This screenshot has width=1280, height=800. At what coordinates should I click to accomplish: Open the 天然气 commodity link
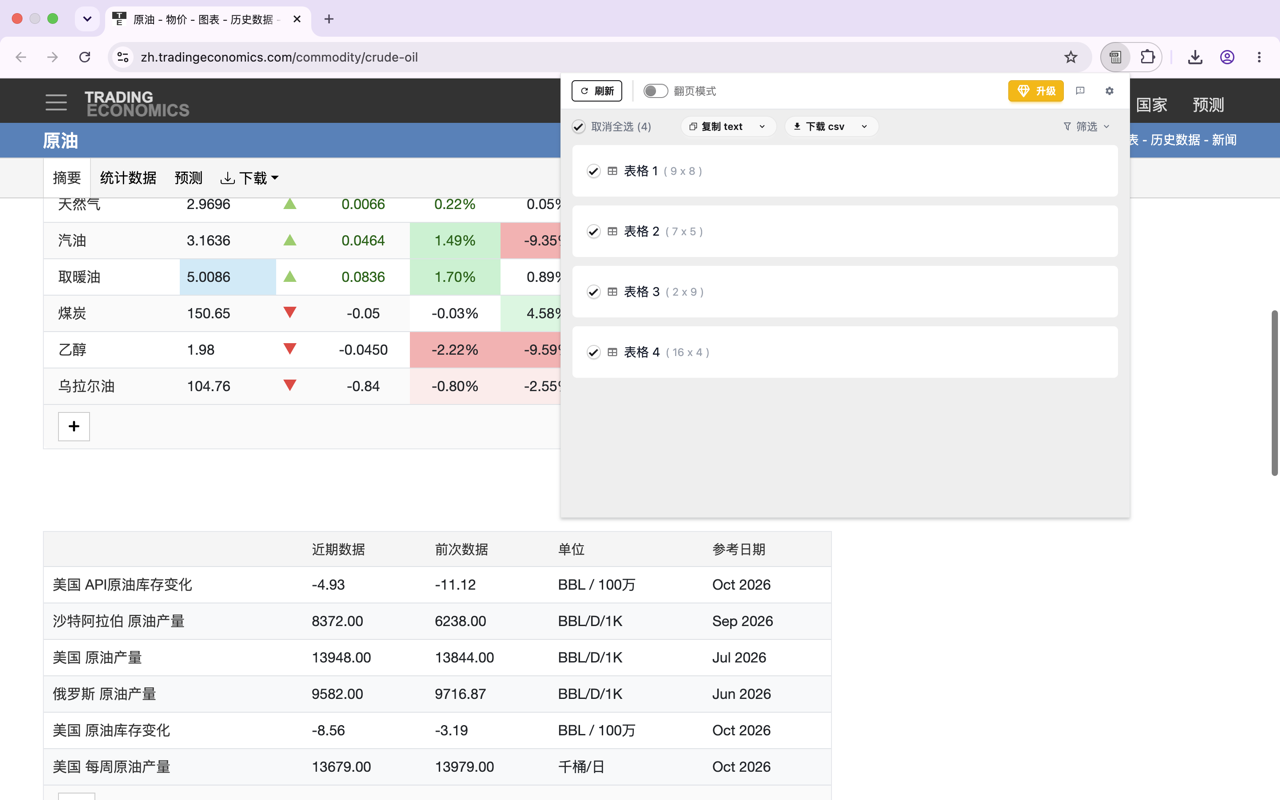coord(79,204)
